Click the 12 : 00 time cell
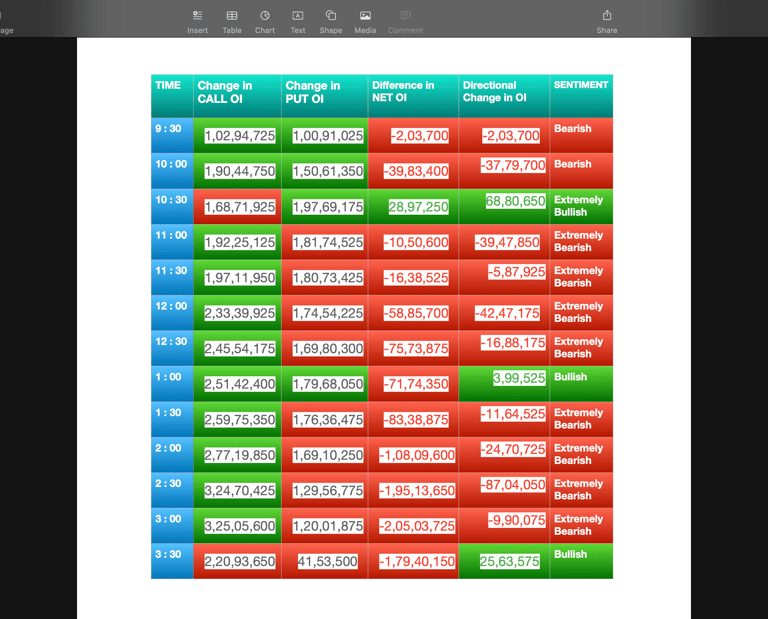Viewport: 768px width, 619px height. [x=172, y=312]
